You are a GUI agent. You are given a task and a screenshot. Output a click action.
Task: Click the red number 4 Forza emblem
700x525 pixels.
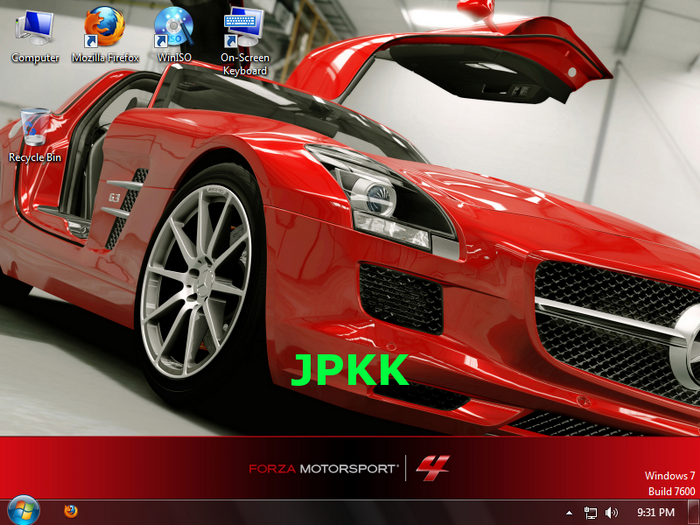click(432, 466)
